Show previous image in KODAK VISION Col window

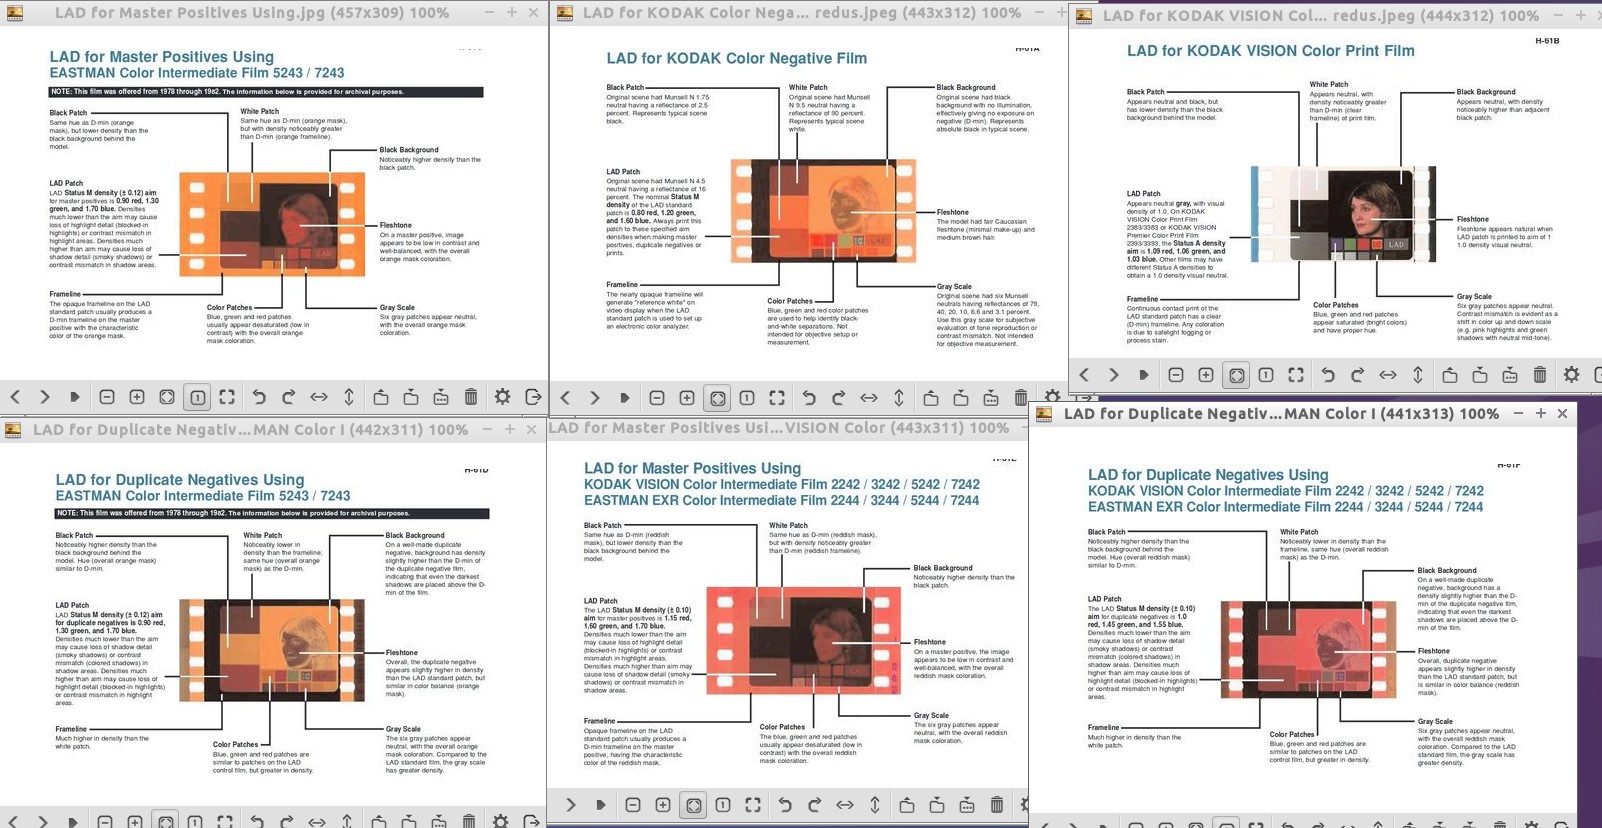1084,375
